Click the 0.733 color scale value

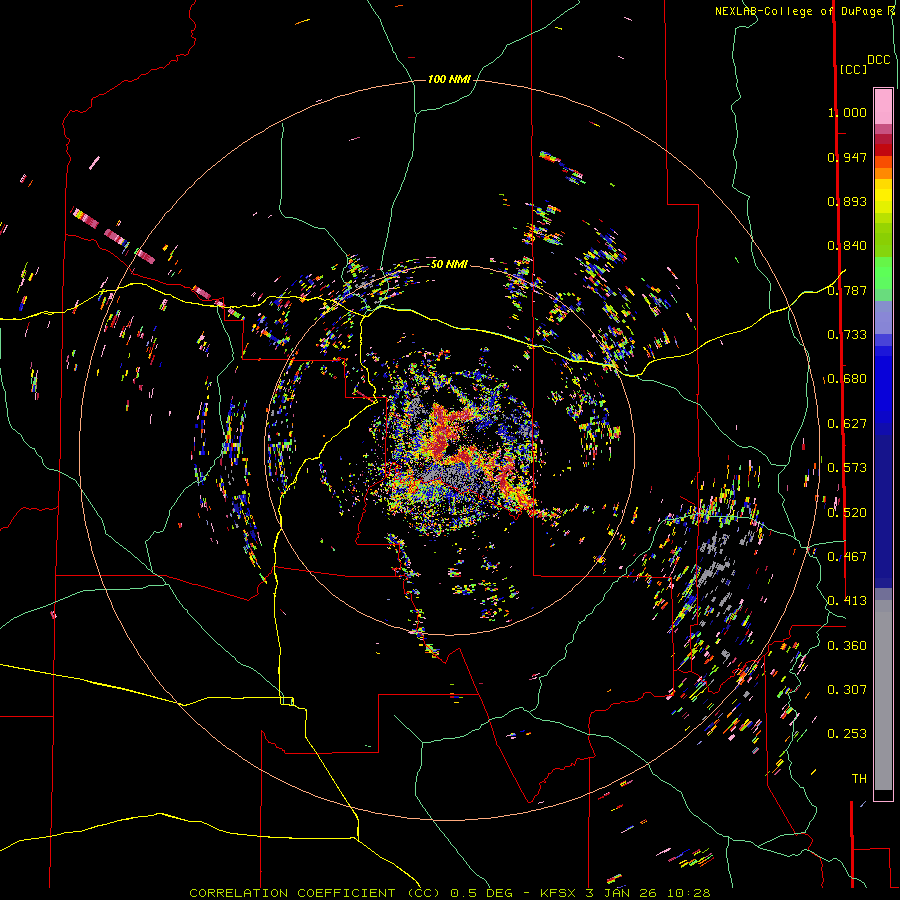[847, 335]
